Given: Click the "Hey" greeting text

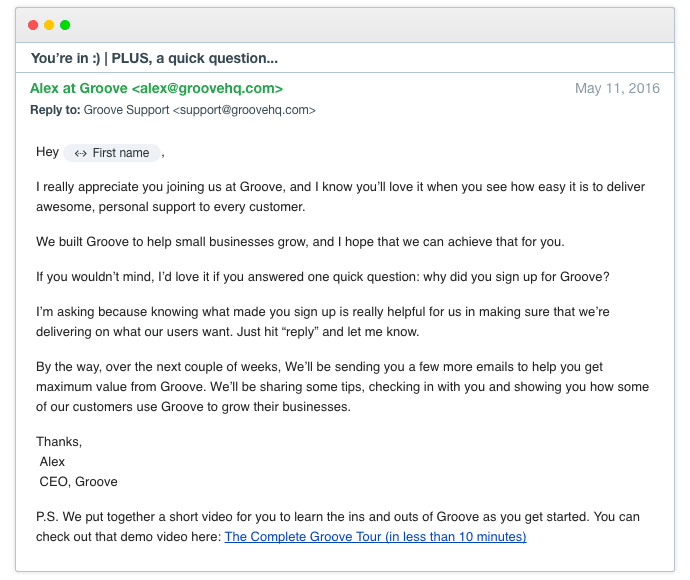Looking at the screenshot, I should pyautogui.click(x=47, y=153).
